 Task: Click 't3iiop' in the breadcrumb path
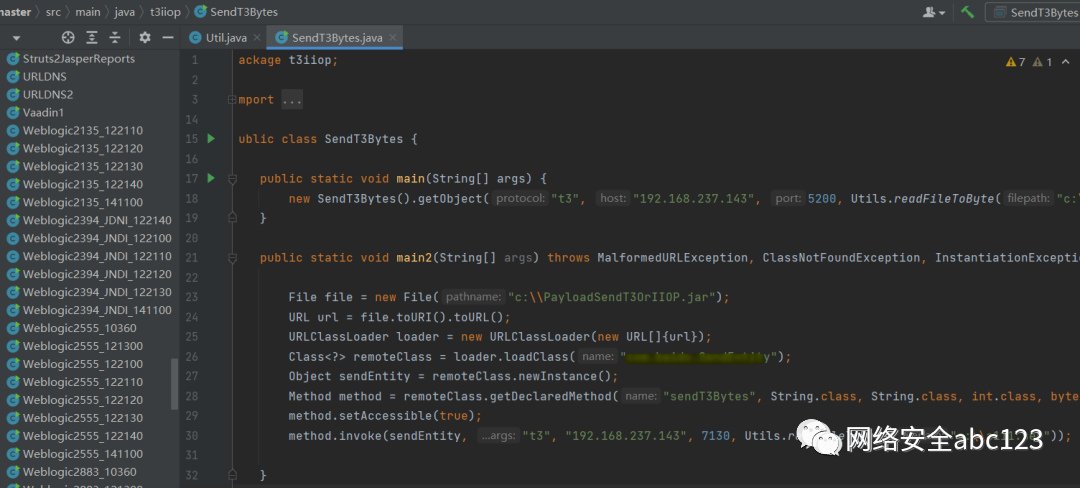point(165,12)
